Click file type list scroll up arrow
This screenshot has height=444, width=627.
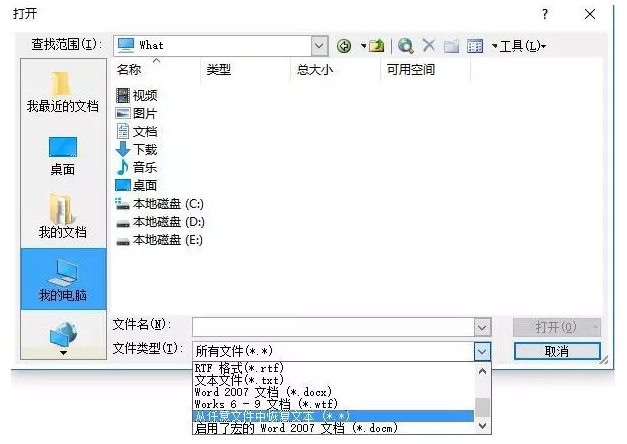(x=482, y=371)
